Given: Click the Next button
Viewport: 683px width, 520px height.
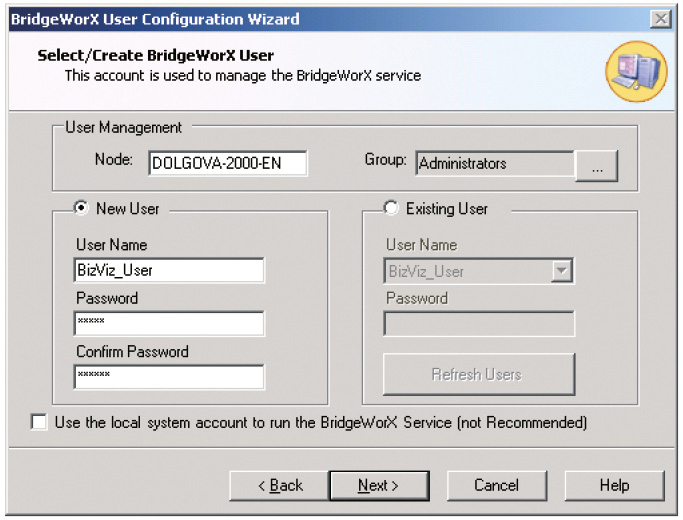Looking at the screenshot, I should point(379,485).
